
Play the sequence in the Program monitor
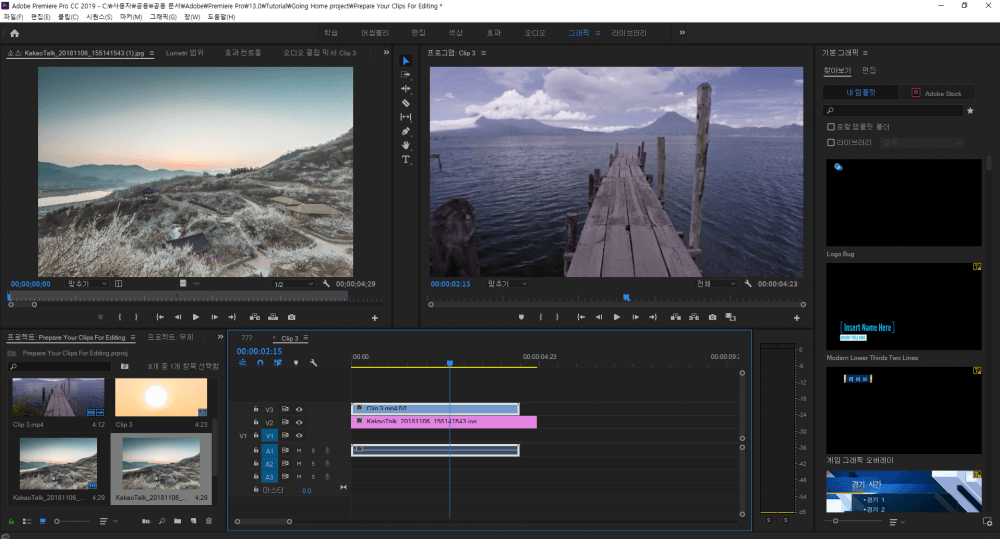(x=617, y=317)
